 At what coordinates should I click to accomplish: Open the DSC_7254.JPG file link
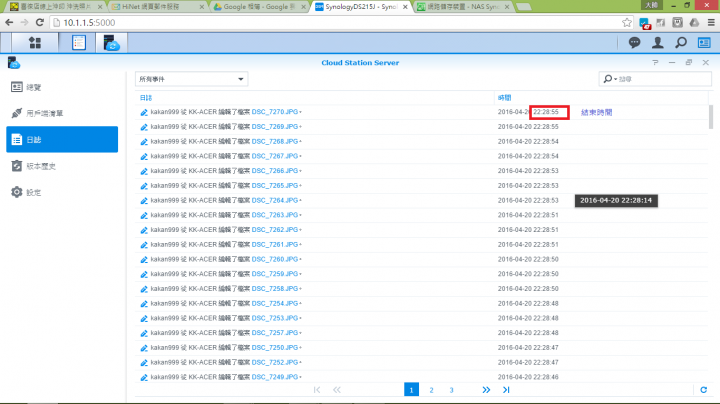pos(275,303)
